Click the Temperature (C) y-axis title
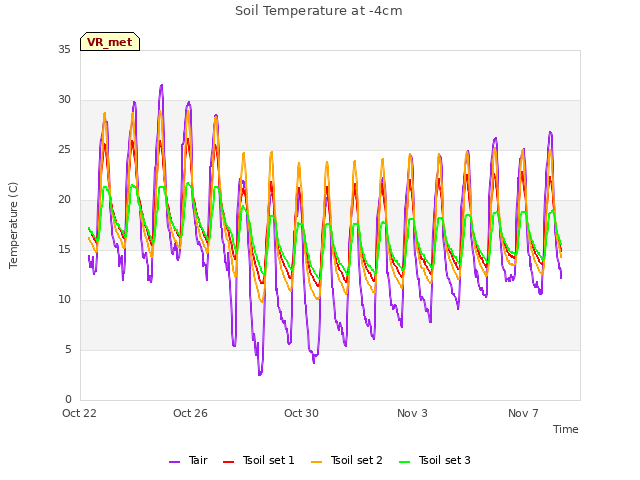The height and width of the screenshot is (480, 640). point(13,225)
